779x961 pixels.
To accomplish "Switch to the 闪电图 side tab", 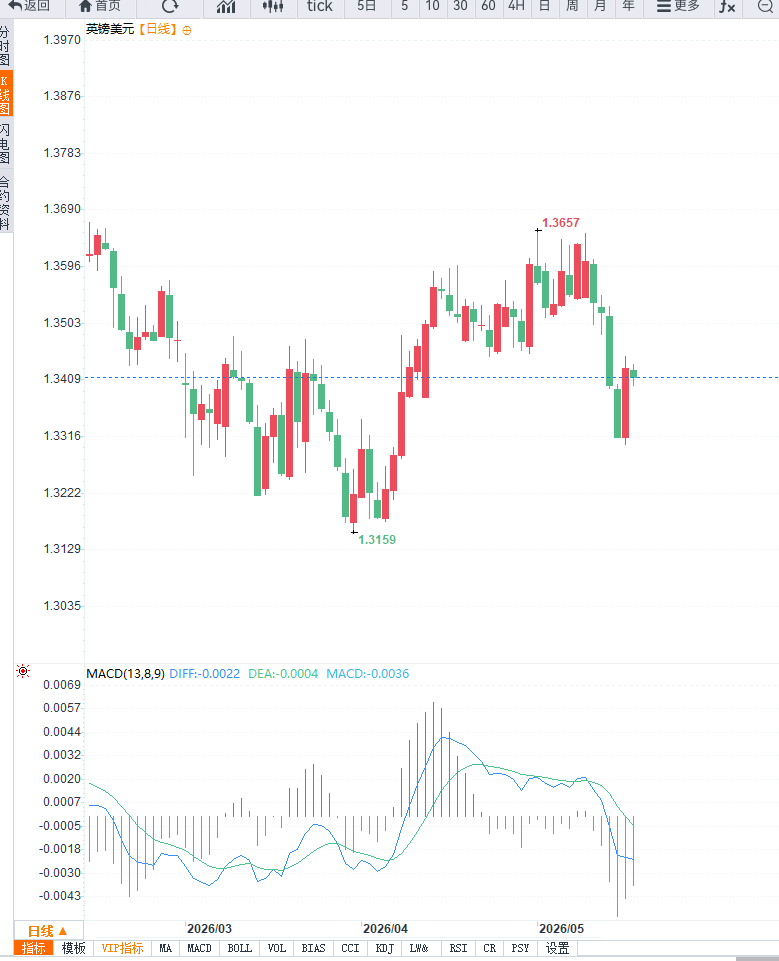I will pos(5,143).
